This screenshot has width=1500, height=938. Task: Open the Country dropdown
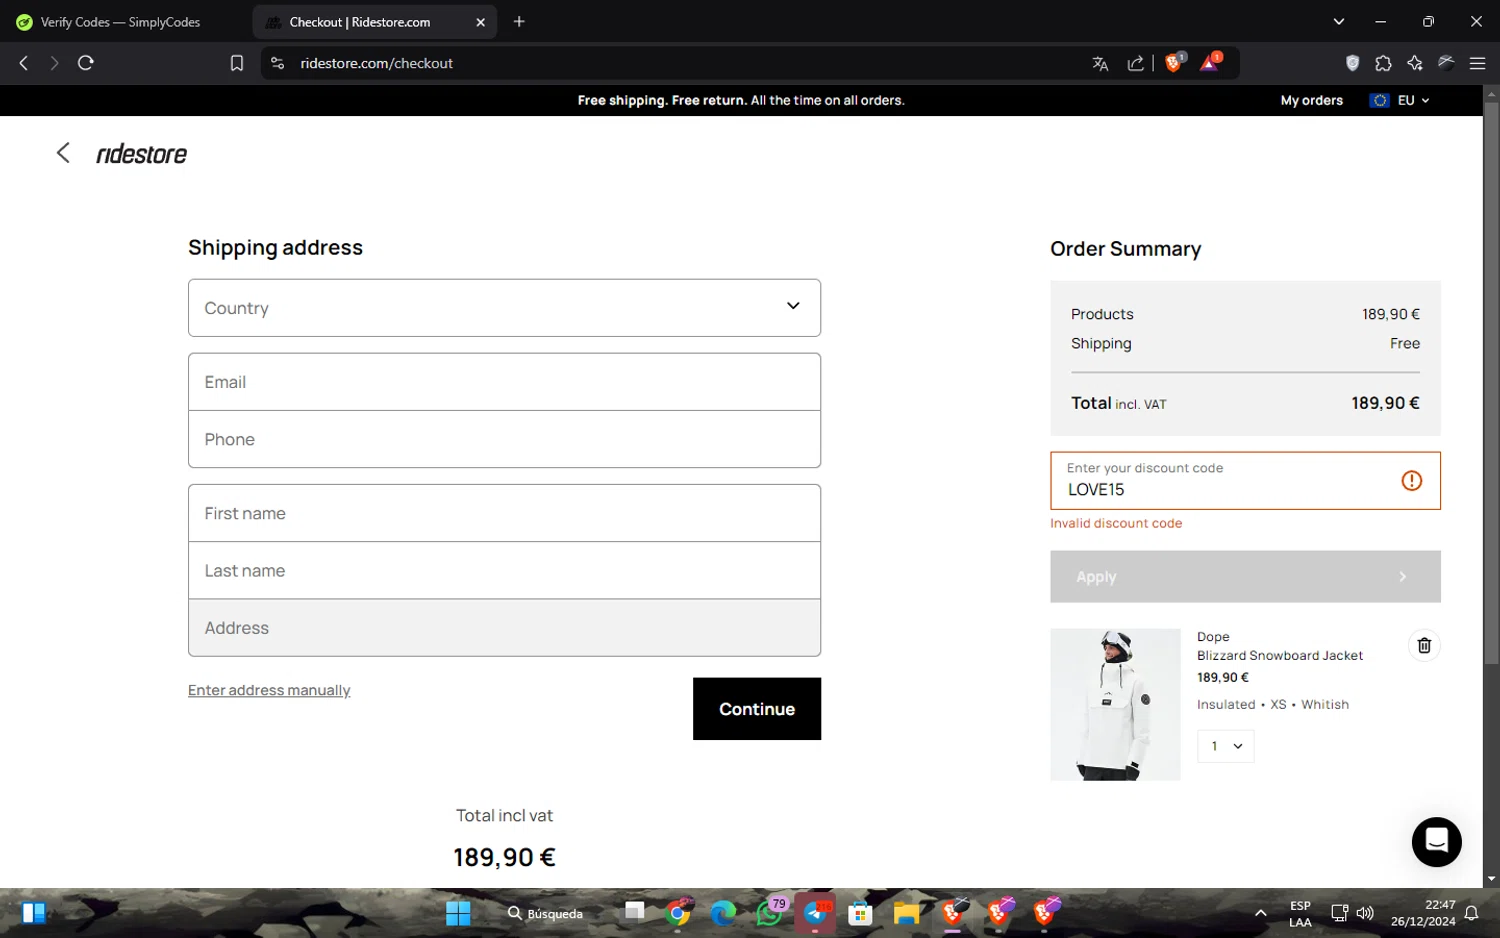click(x=504, y=308)
